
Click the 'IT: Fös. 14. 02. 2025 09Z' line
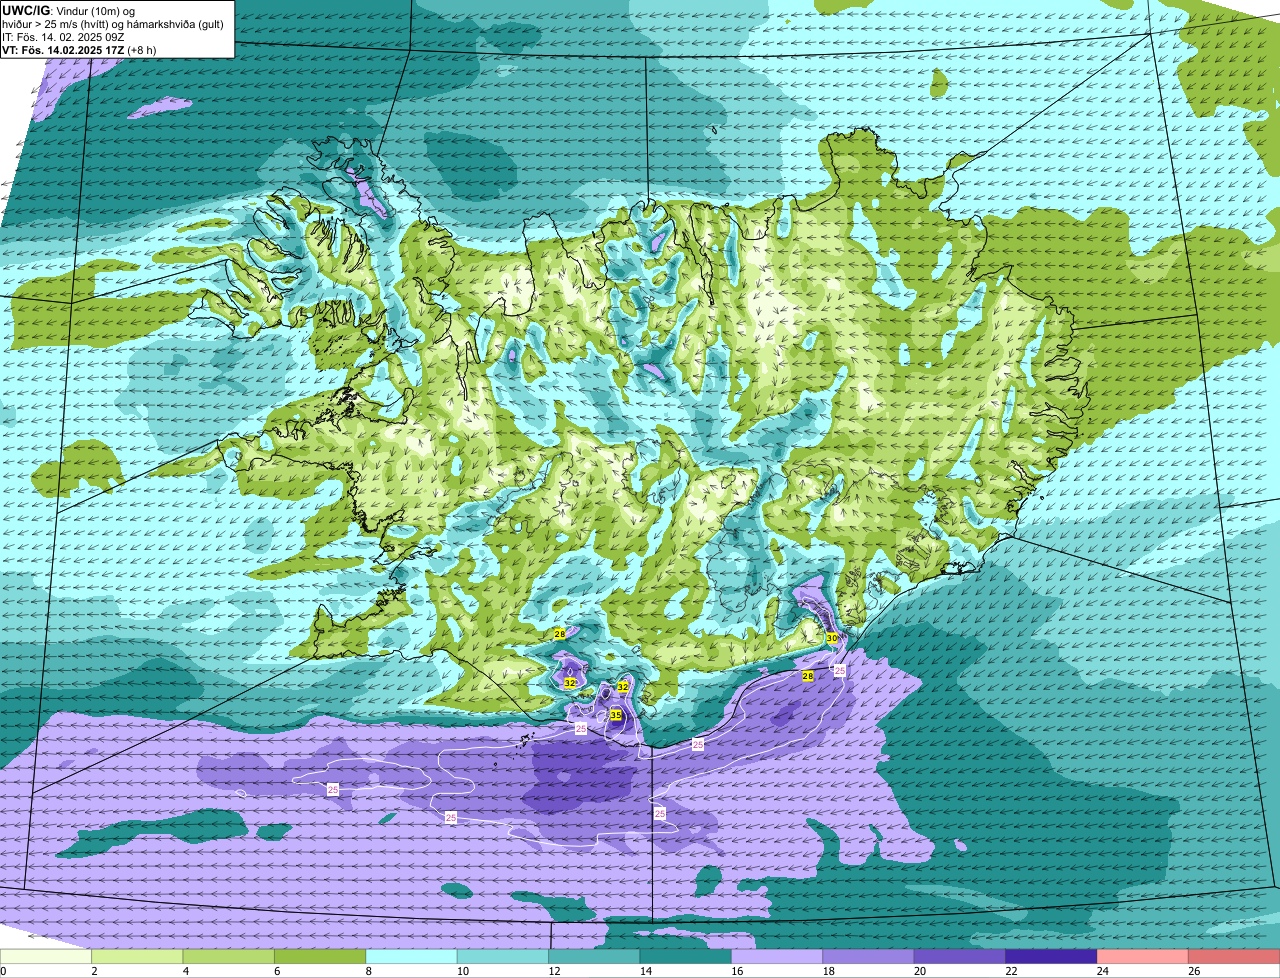click(63, 36)
